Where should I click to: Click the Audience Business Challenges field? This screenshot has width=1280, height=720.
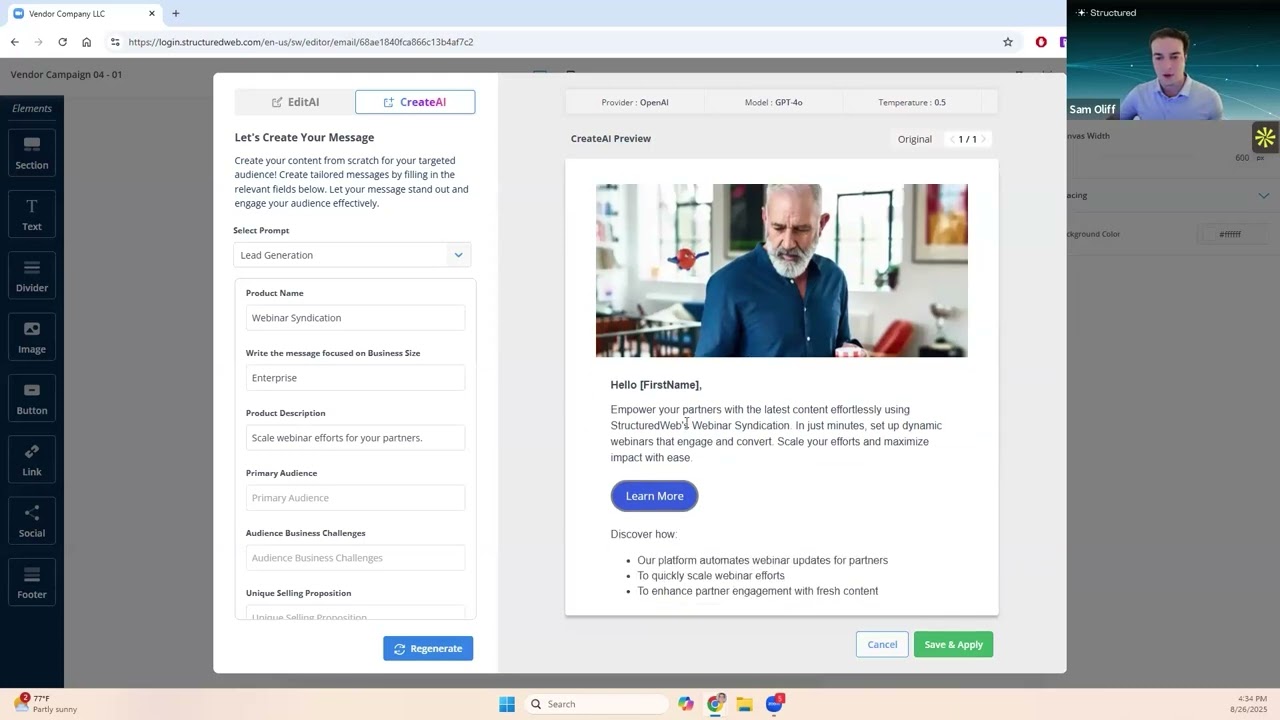pos(355,558)
